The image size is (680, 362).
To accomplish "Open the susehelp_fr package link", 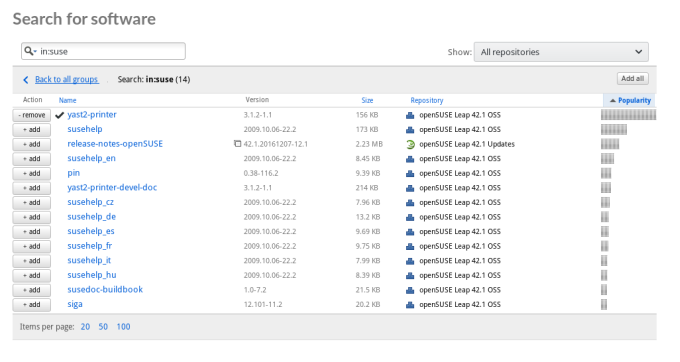I will (x=90, y=246).
